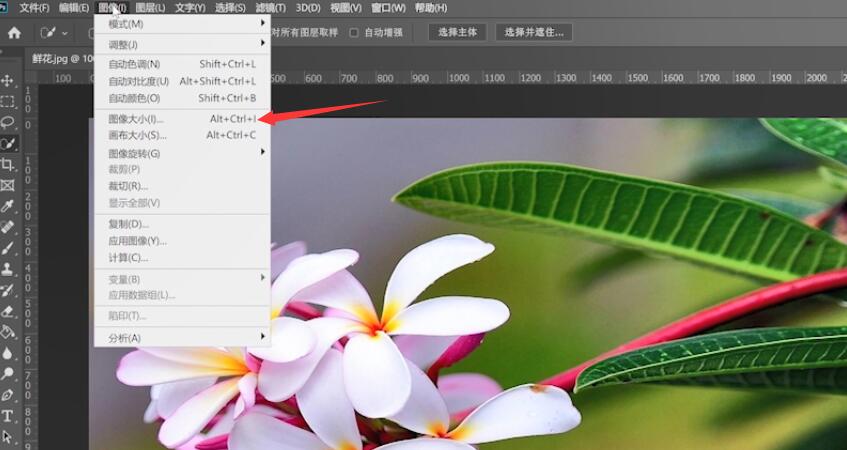Select the Path Selection tool
Image resolution: width=847 pixels, height=450 pixels.
pyautogui.click(x=7, y=436)
